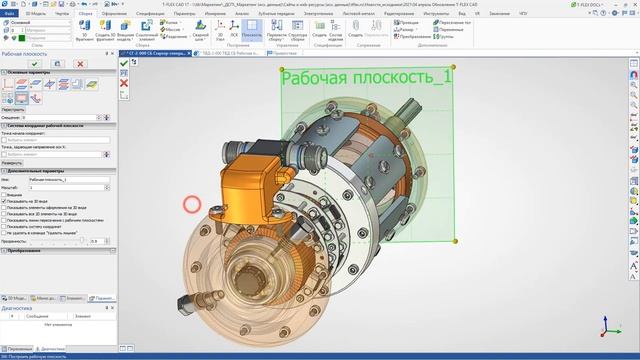The height and width of the screenshot is (360, 640).
Task: Enable Показывать элементы оформления на 3D виде
Action: [x=4, y=208]
